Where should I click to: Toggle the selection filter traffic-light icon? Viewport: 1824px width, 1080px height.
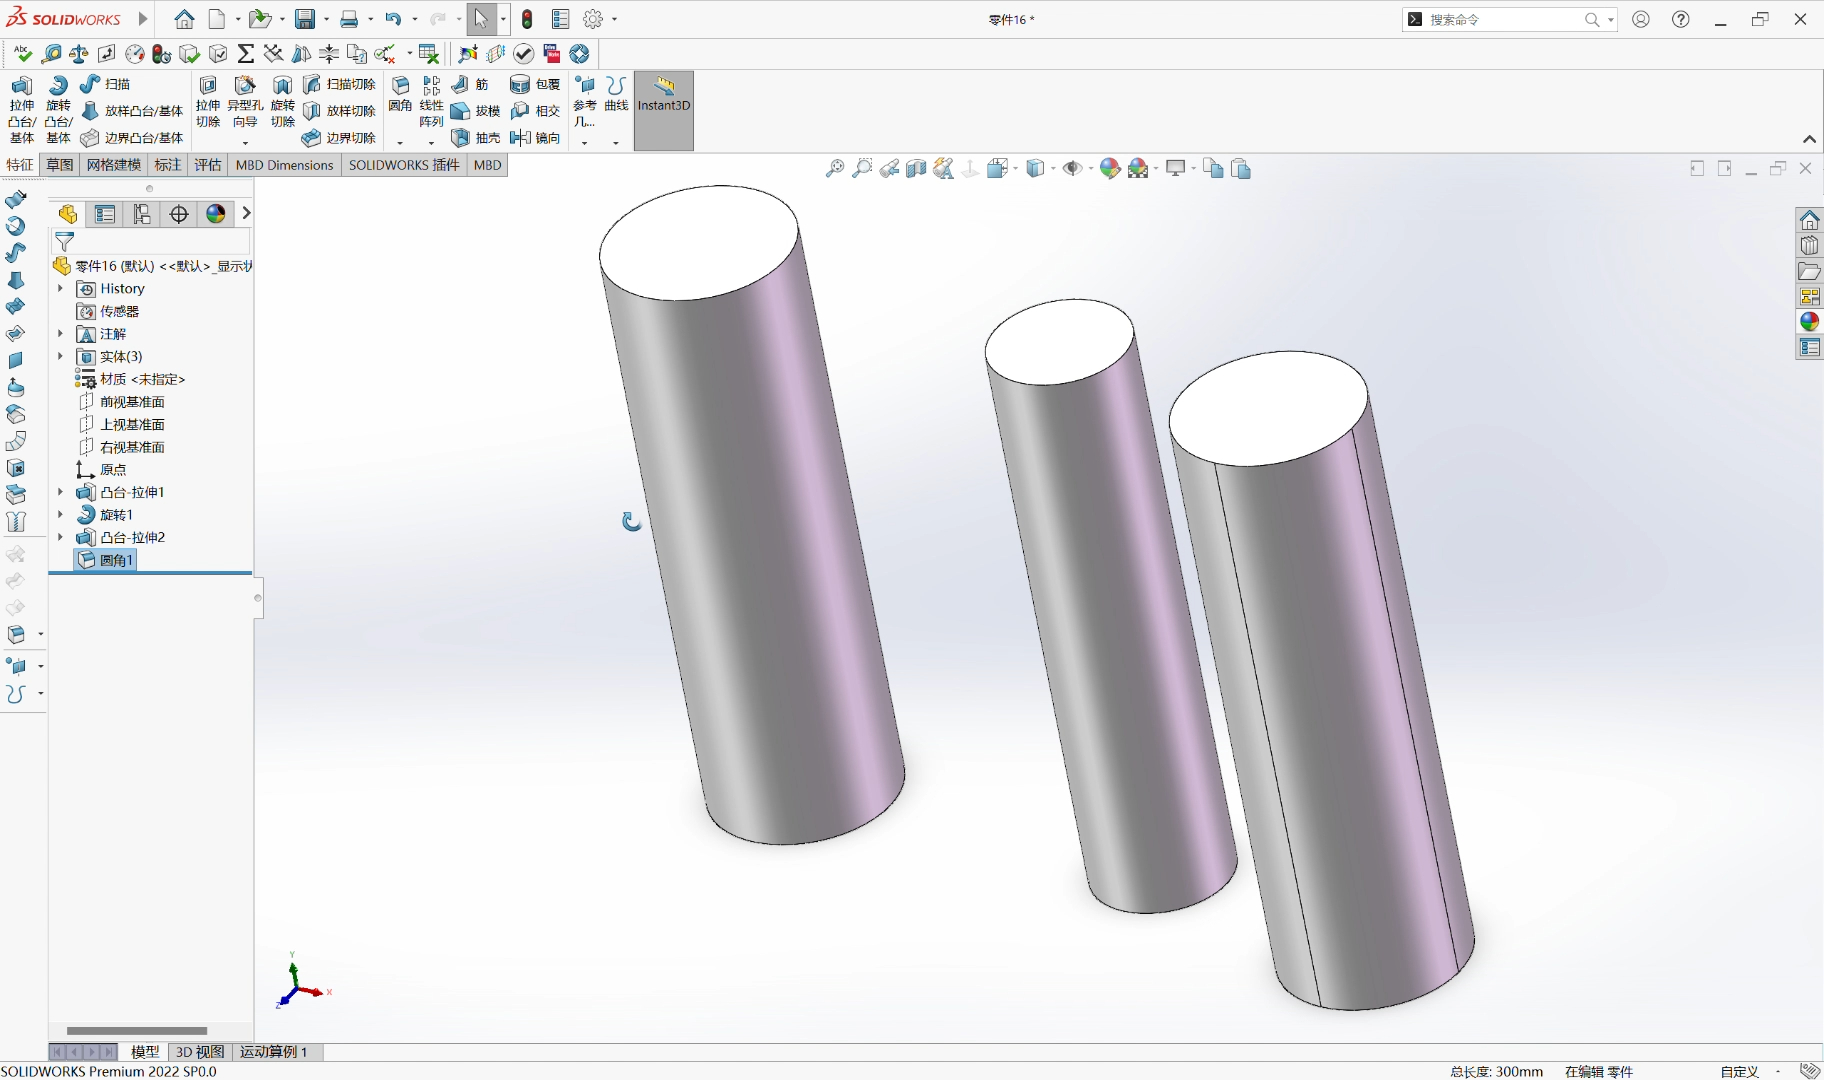pos(527,19)
